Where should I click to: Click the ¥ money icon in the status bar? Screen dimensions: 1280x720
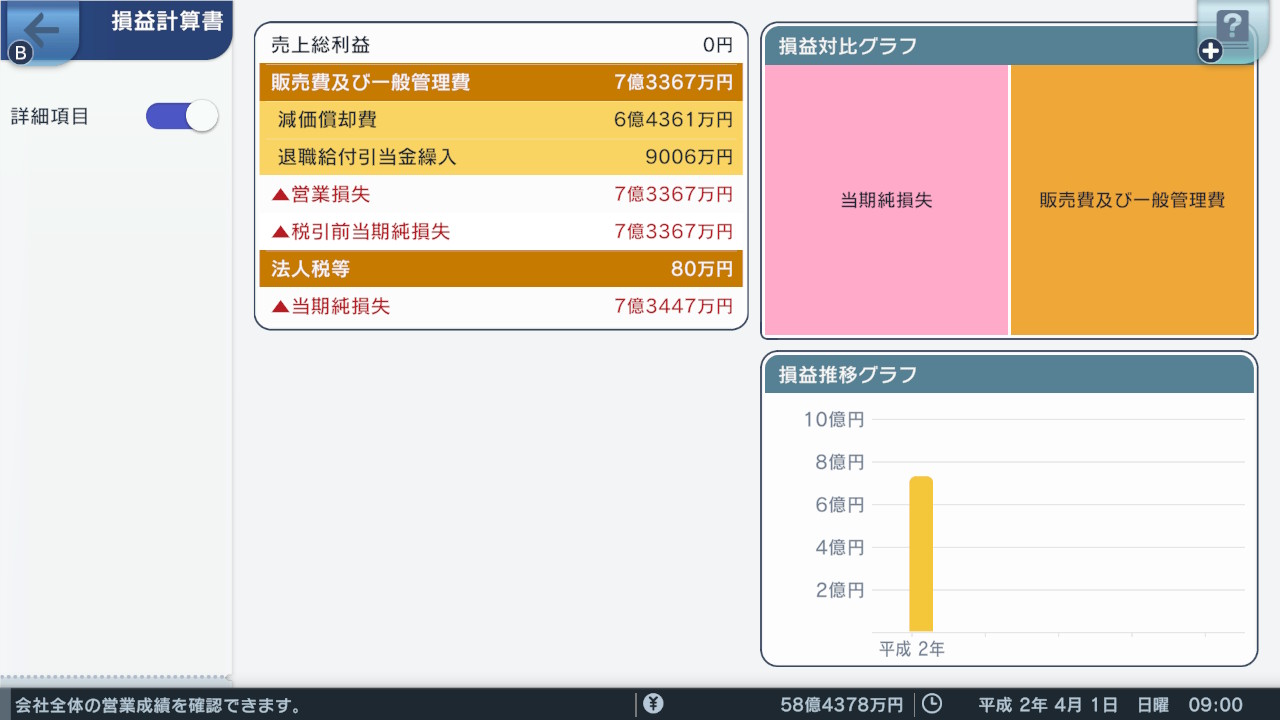(655, 704)
